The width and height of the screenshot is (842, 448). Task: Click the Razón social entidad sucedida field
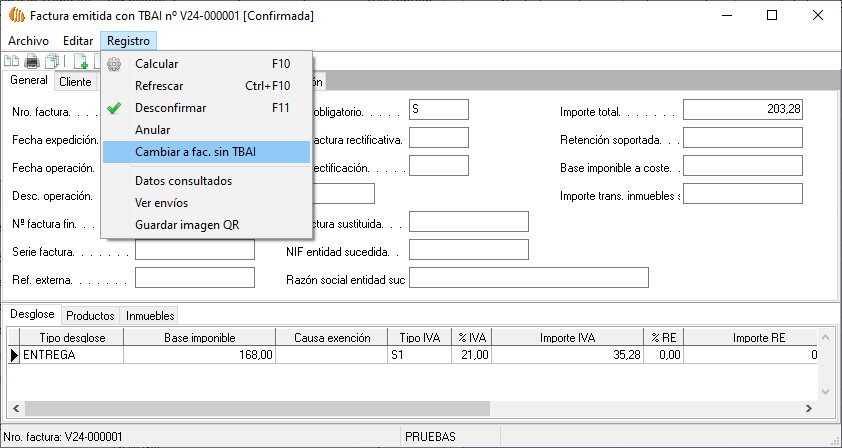point(528,278)
